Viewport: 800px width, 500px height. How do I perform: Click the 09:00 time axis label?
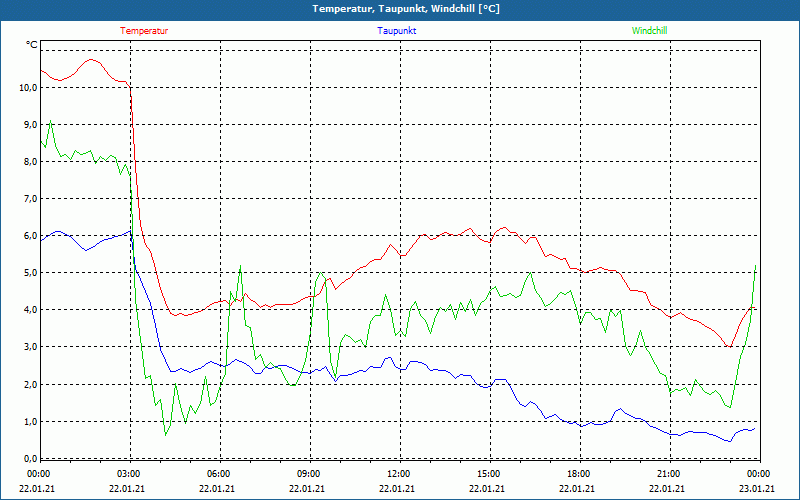click(310, 474)
